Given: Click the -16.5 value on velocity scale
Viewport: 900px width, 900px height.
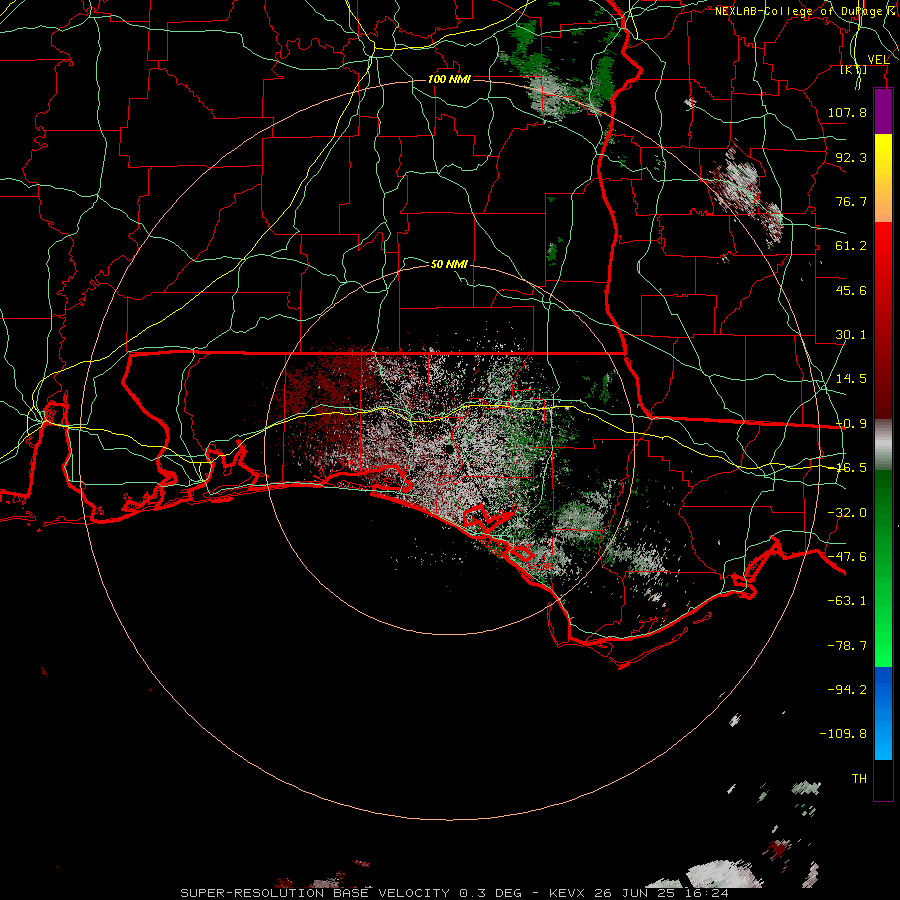Looking at the screenshot, I should coord(851,468).
